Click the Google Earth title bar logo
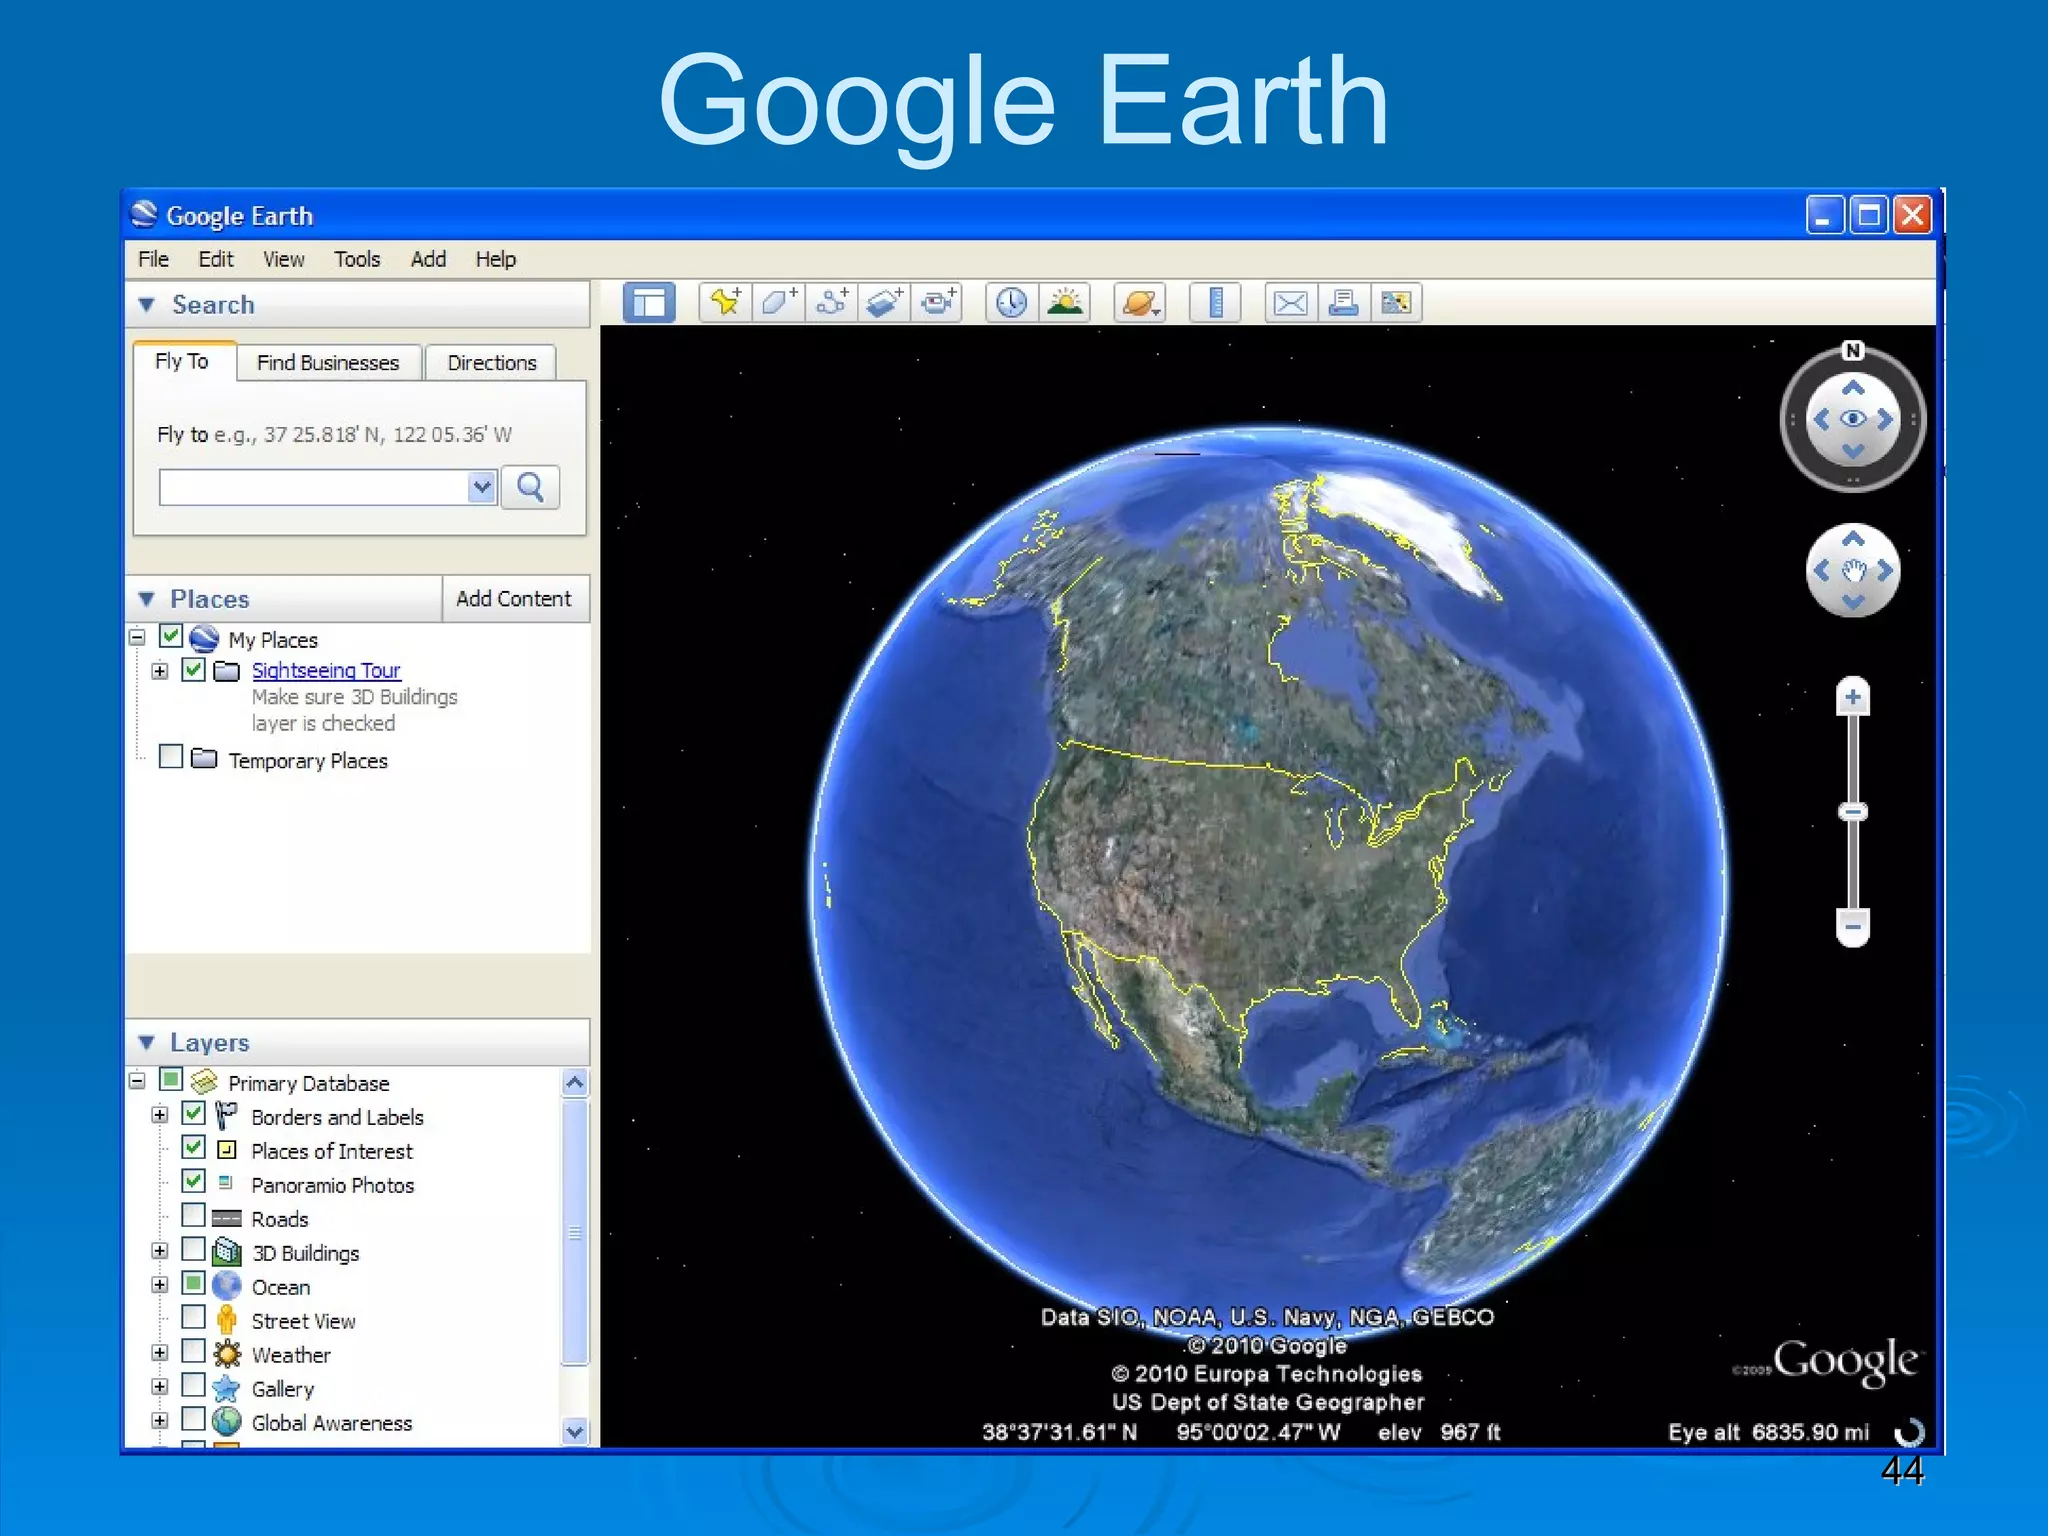This screenshot has width=2048, height=1536. coord(145,215)
